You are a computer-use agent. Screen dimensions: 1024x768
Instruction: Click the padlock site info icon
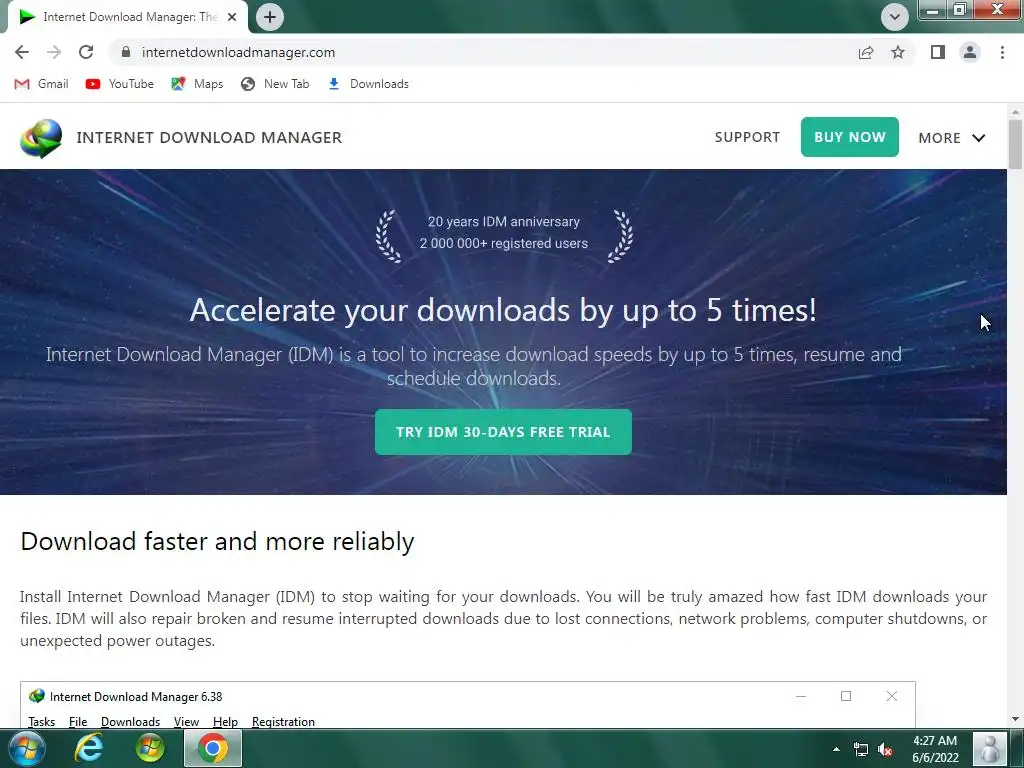126,52
